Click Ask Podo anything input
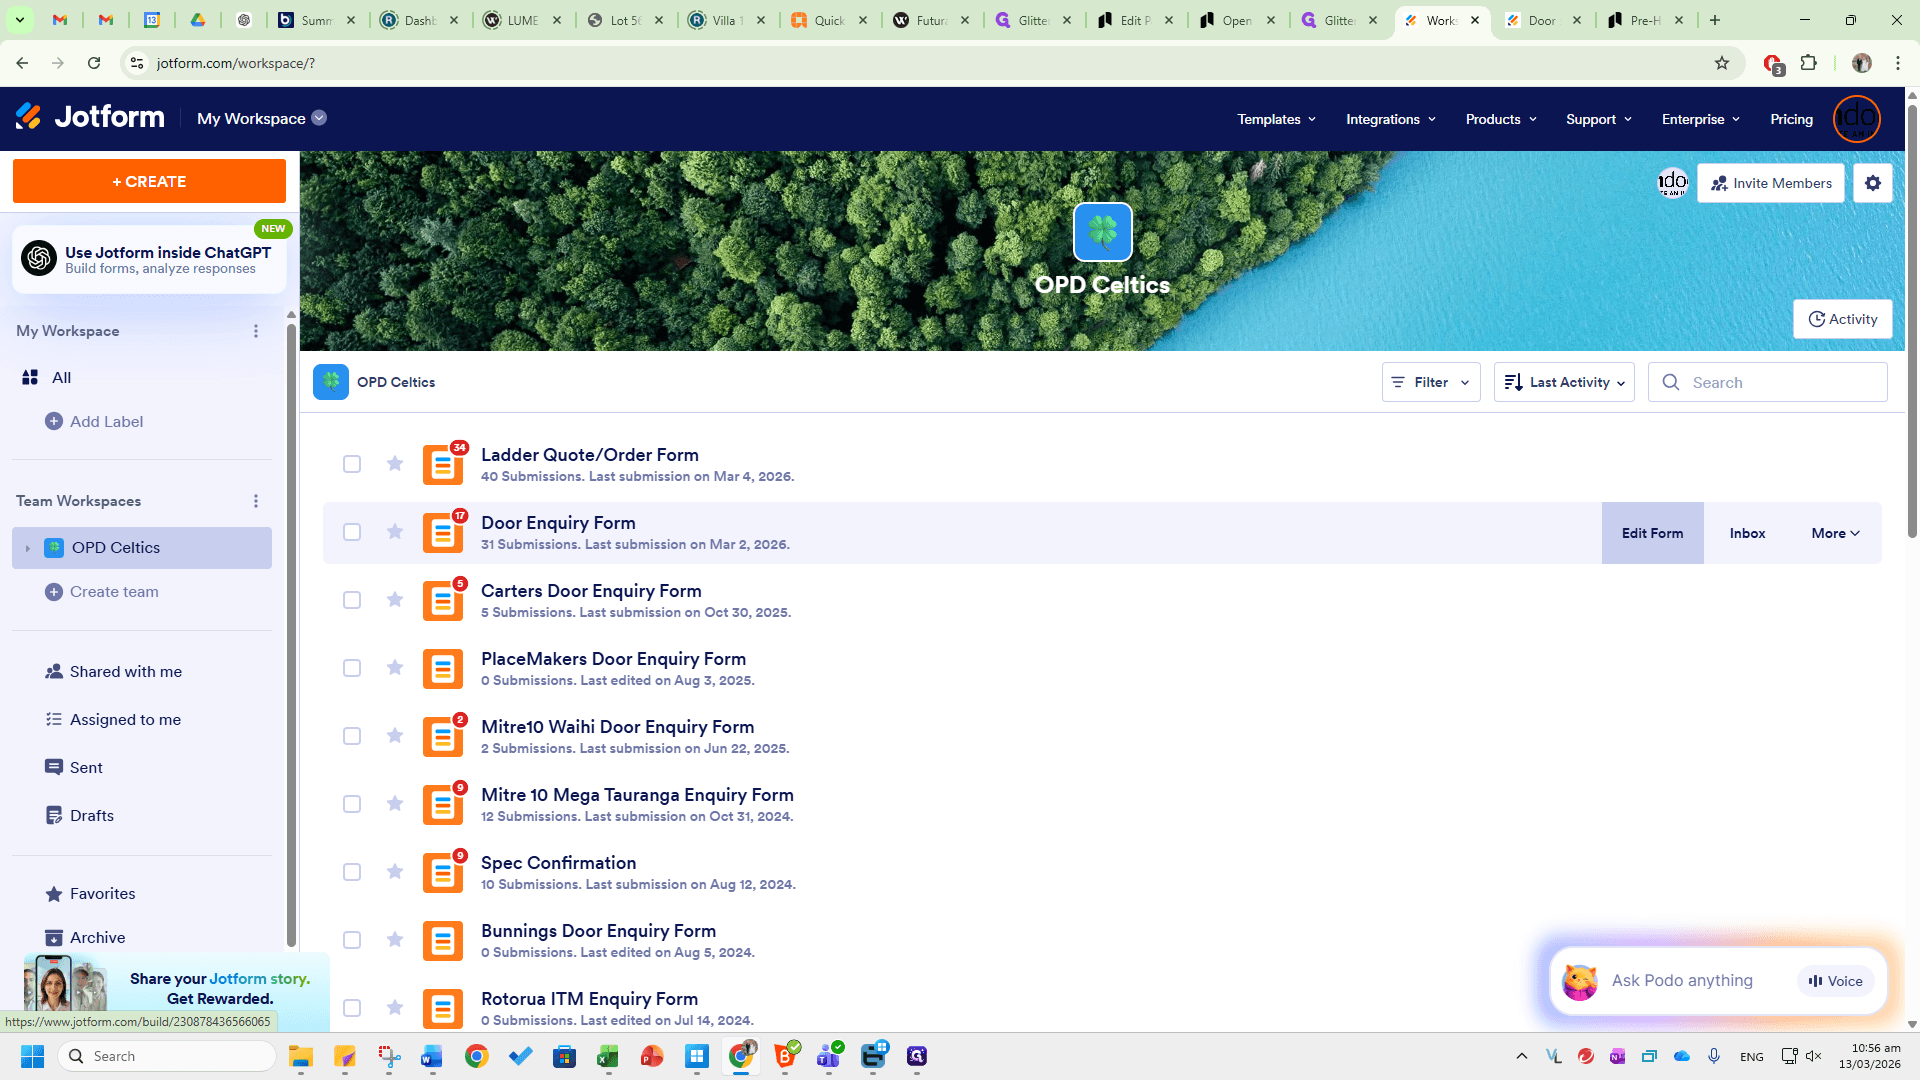 pyautogui.click(x=1682, y=981)
